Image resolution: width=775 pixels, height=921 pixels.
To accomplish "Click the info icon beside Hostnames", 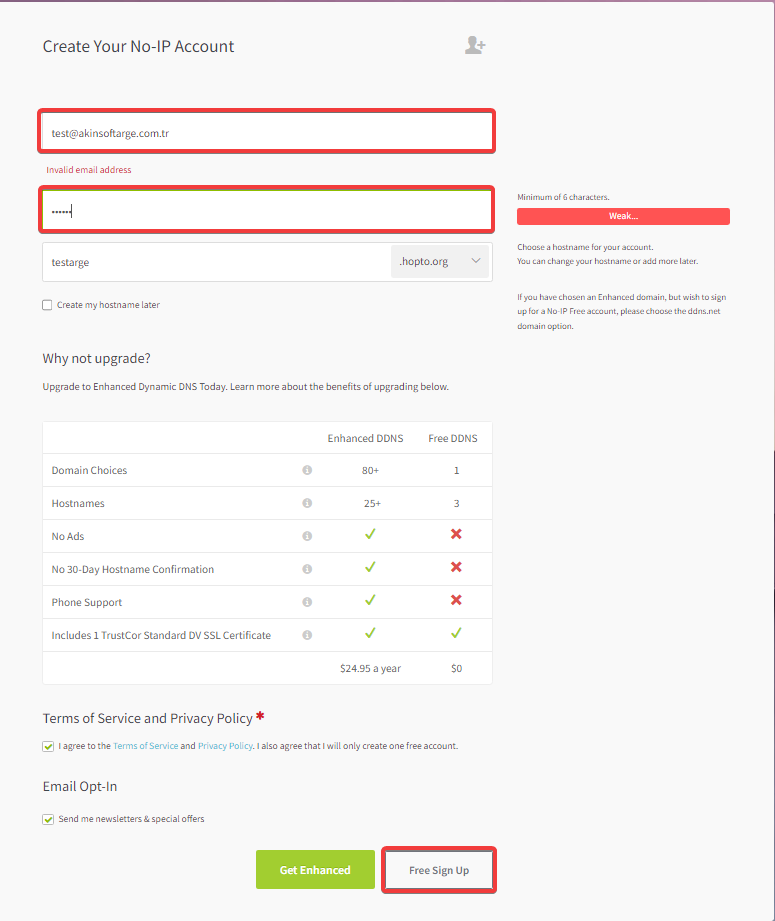I will pos(307,503).
